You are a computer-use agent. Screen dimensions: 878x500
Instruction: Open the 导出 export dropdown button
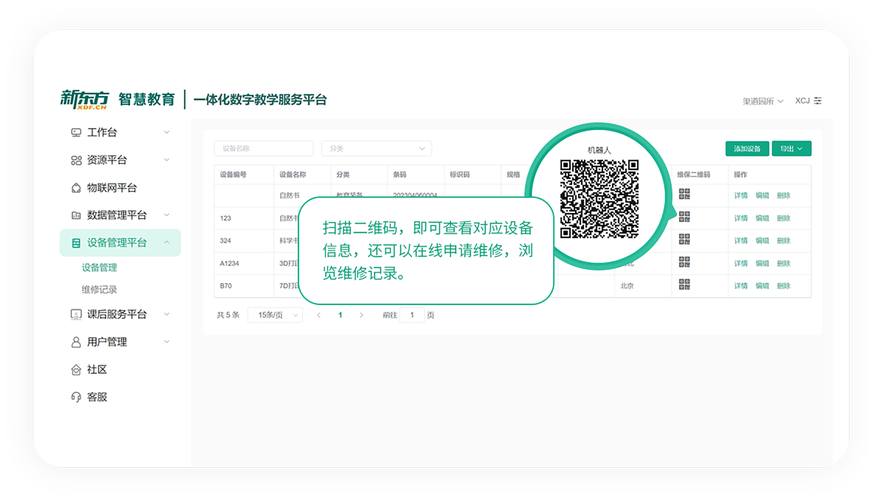(x=791, y=148)
